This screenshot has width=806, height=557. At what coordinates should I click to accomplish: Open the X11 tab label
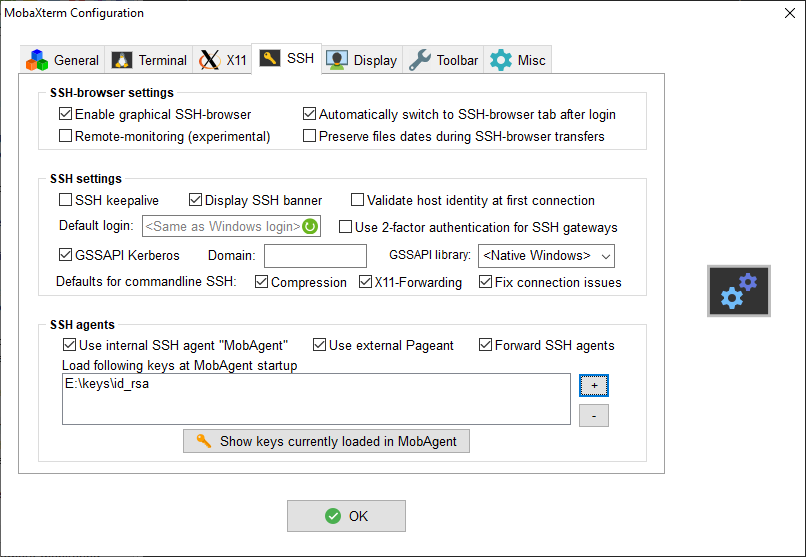pos(236,60)
